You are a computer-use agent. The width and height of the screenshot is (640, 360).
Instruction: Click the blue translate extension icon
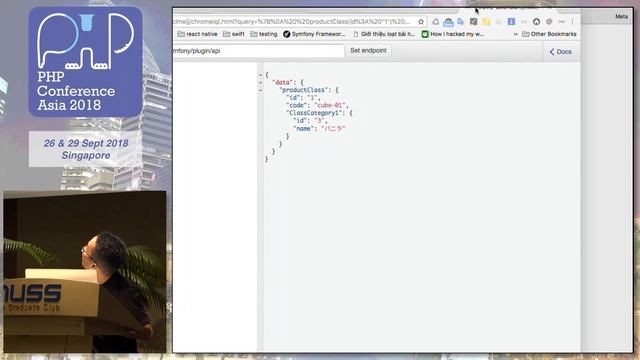pyautogui.click(x=461, y=22)
